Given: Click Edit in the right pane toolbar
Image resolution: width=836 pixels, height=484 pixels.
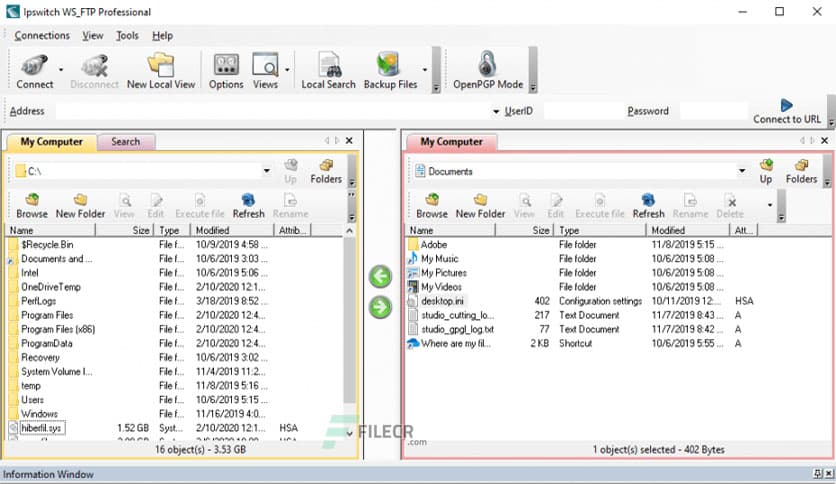Looking at the screenshot, I should click(x=556, y=206).
